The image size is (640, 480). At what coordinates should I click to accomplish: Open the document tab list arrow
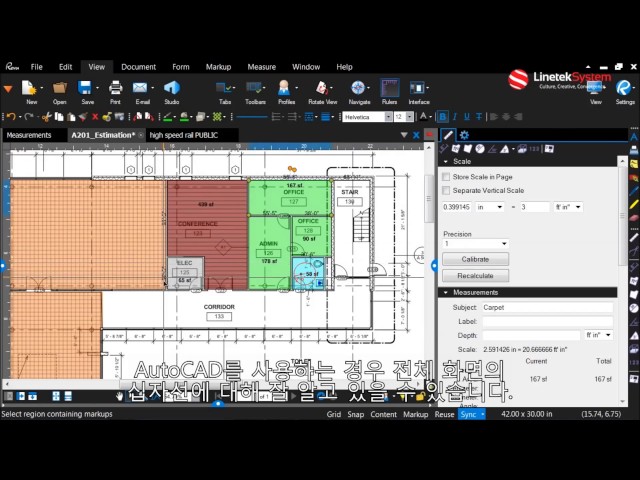404,135
